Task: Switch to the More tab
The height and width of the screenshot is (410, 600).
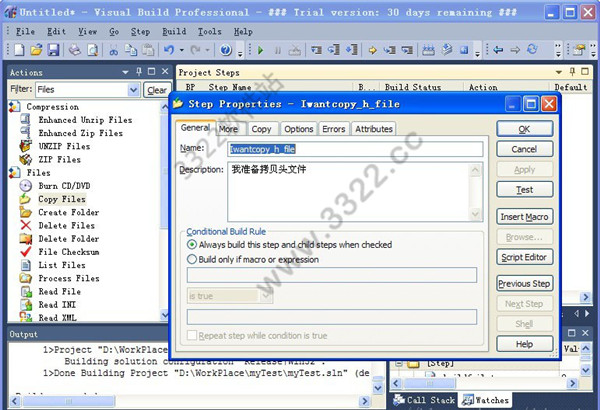Action: pos(228,129)
